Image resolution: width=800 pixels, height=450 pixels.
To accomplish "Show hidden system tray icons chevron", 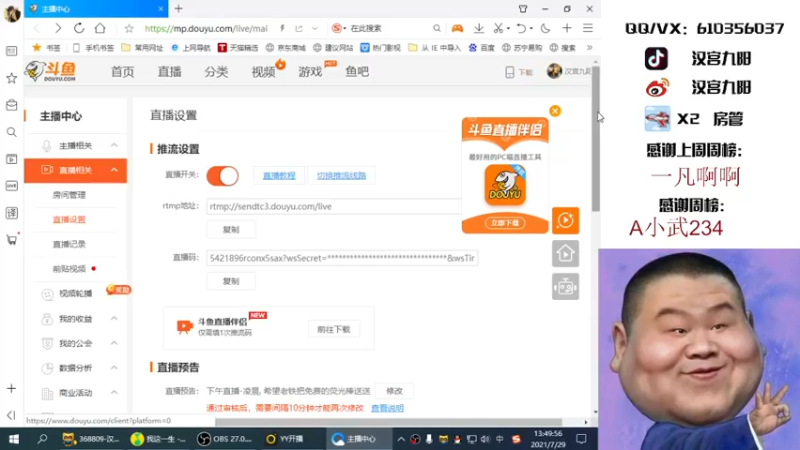I will tap(401, 439).
